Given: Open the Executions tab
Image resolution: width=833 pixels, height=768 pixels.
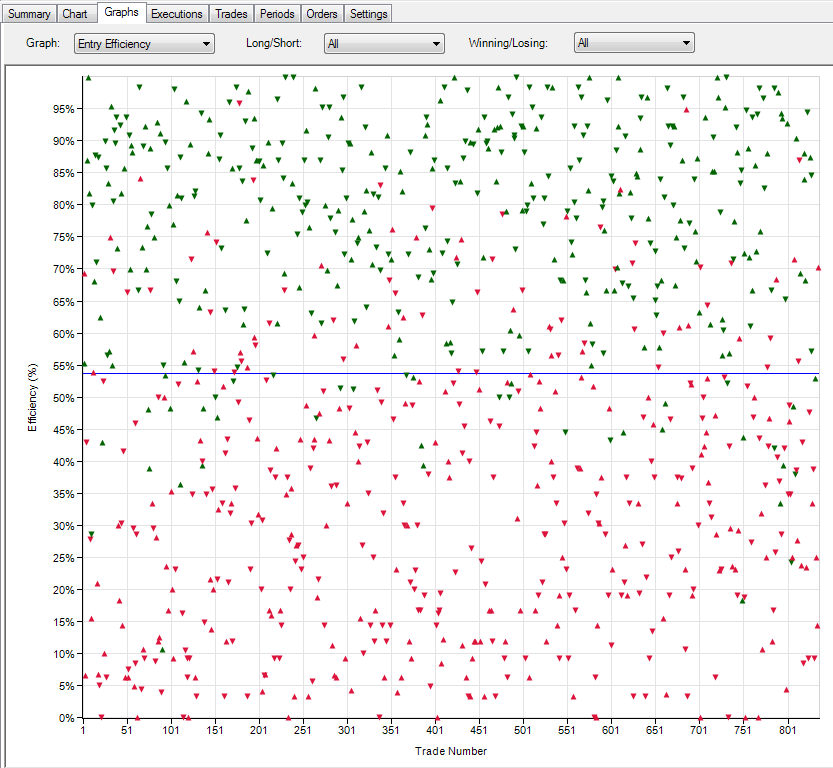Looking at the screenshot, I should [177, 14].
